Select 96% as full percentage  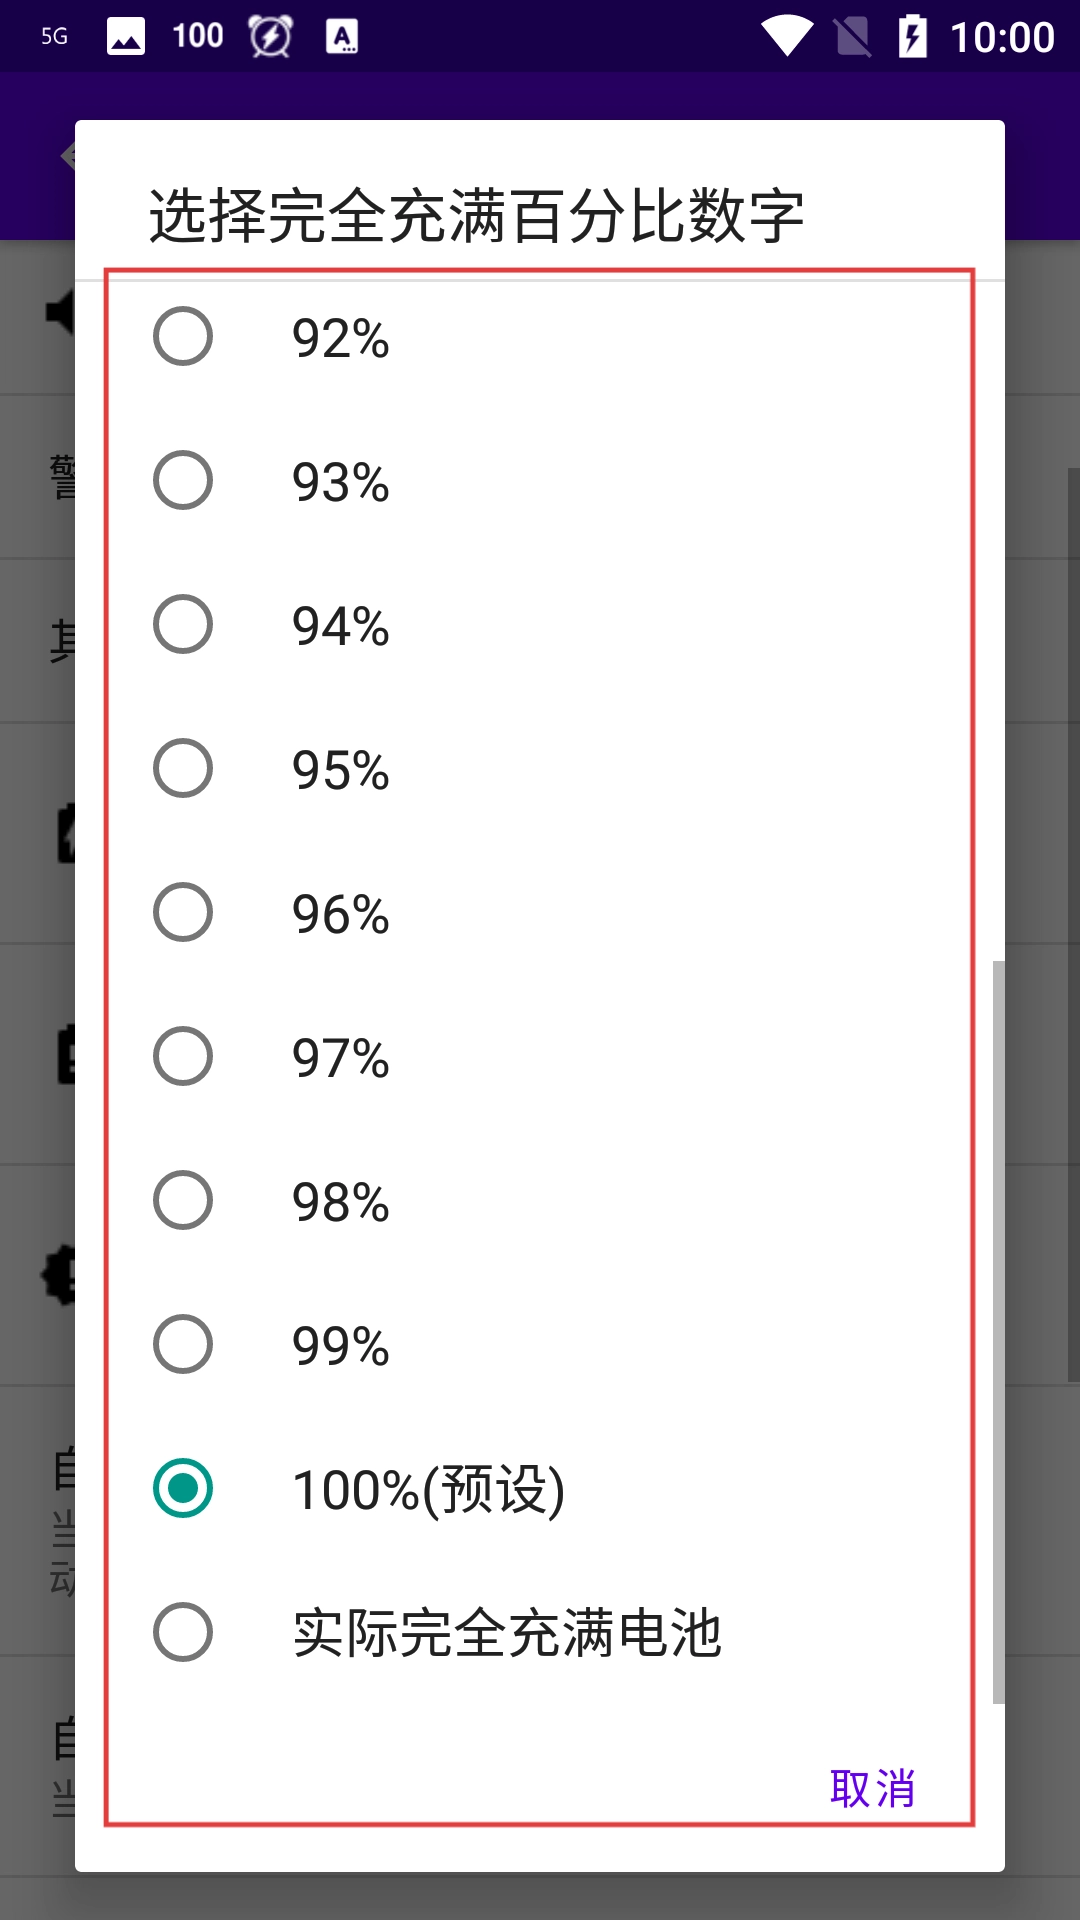tap(183, 913)
